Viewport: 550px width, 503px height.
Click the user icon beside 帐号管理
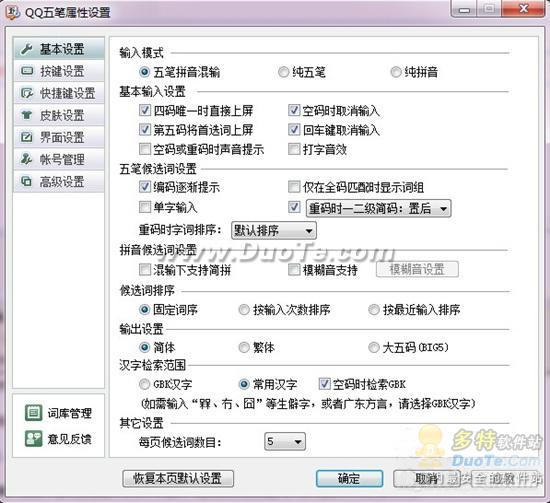coord(27,159)
